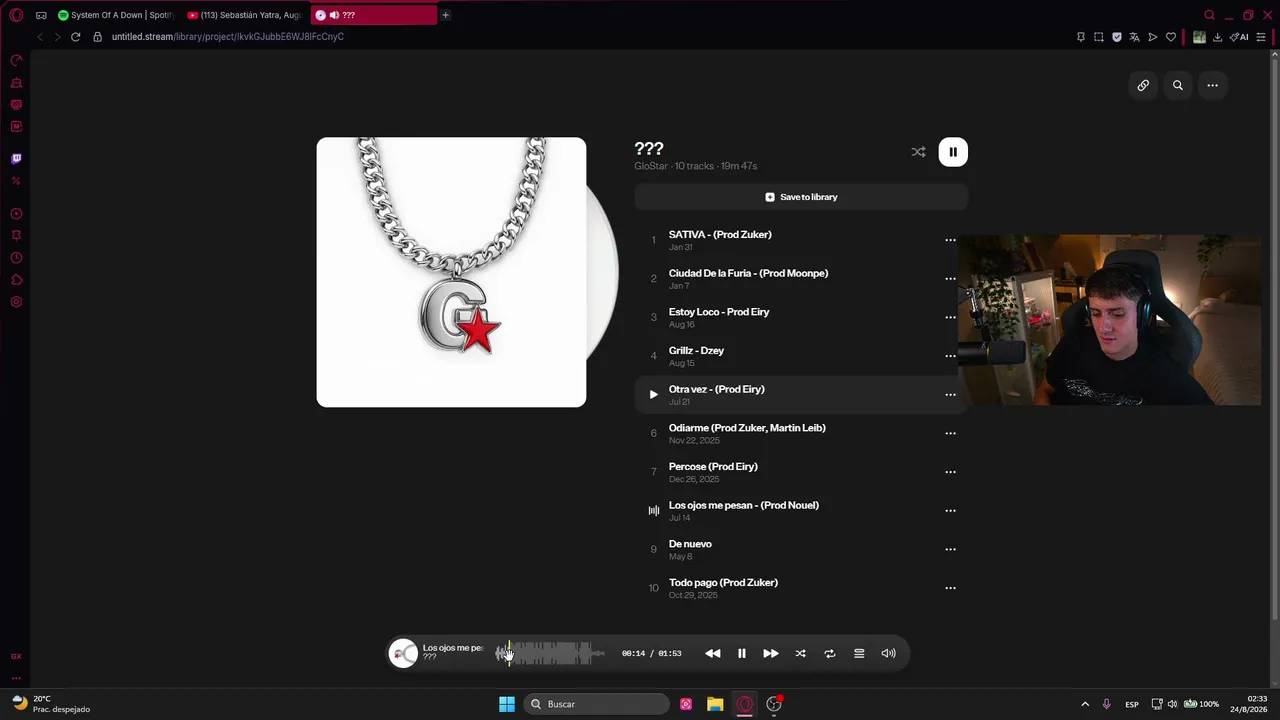Switch to System Of A Down Spotify tab
This screenshot has height=720, width=1280.
(116, 15)
